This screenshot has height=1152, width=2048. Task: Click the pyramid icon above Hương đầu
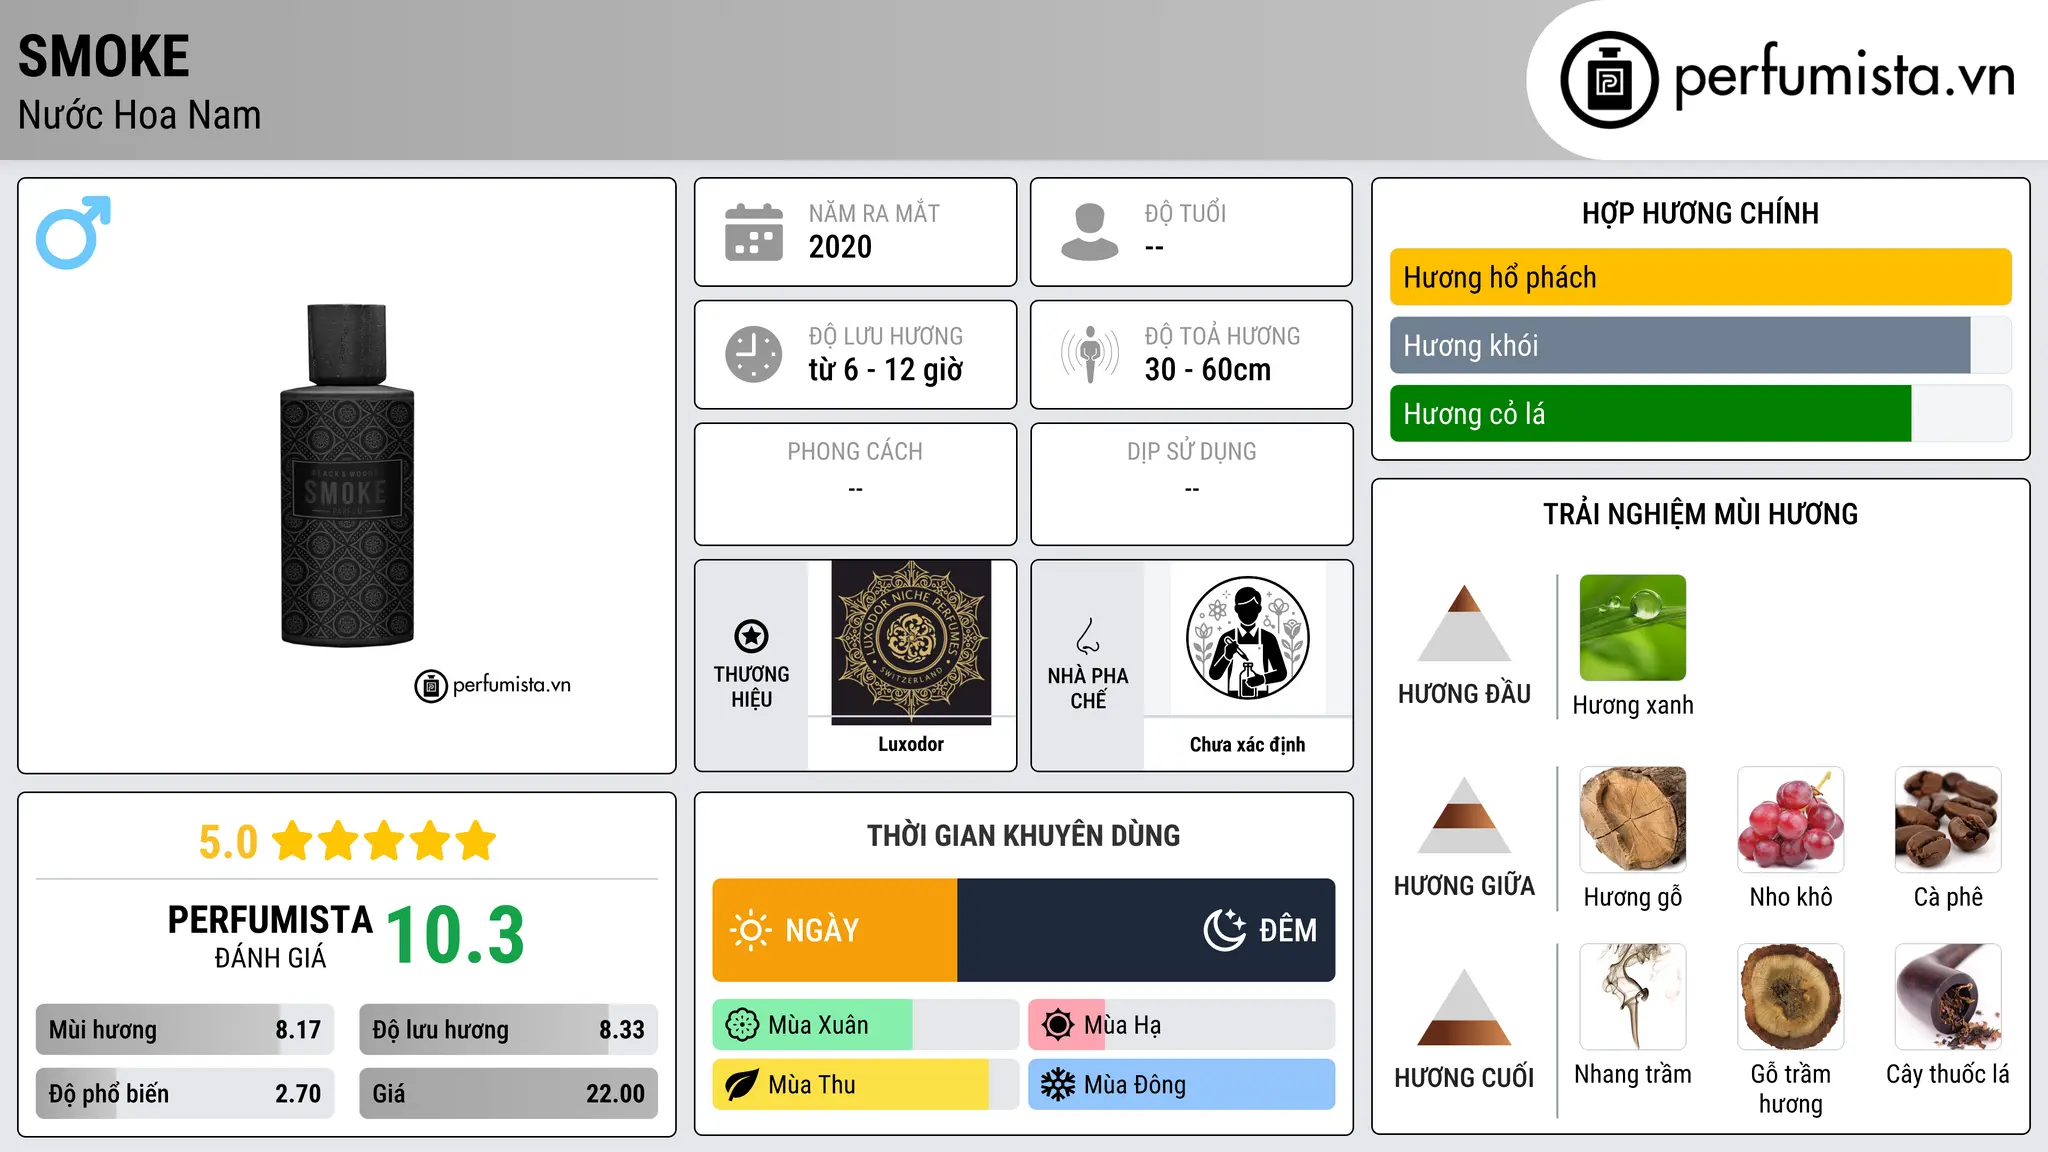(x=1464, y=623)
